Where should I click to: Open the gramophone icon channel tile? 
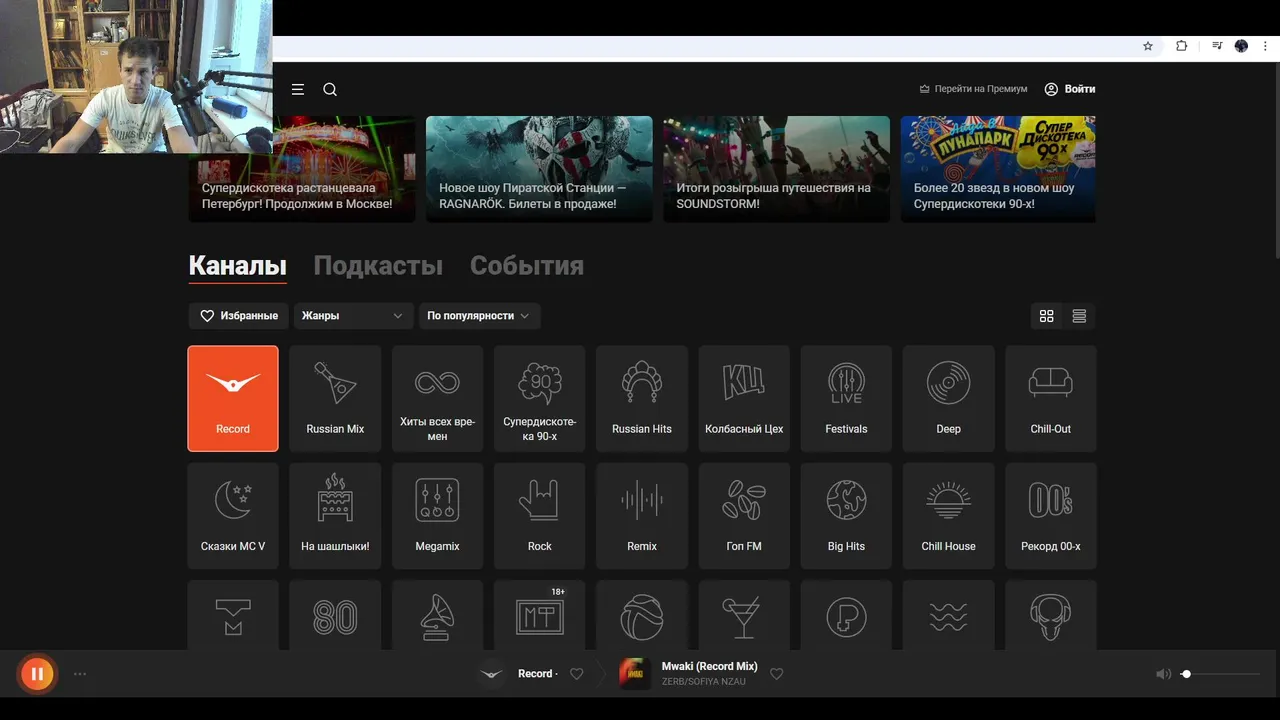coord(437,616)
